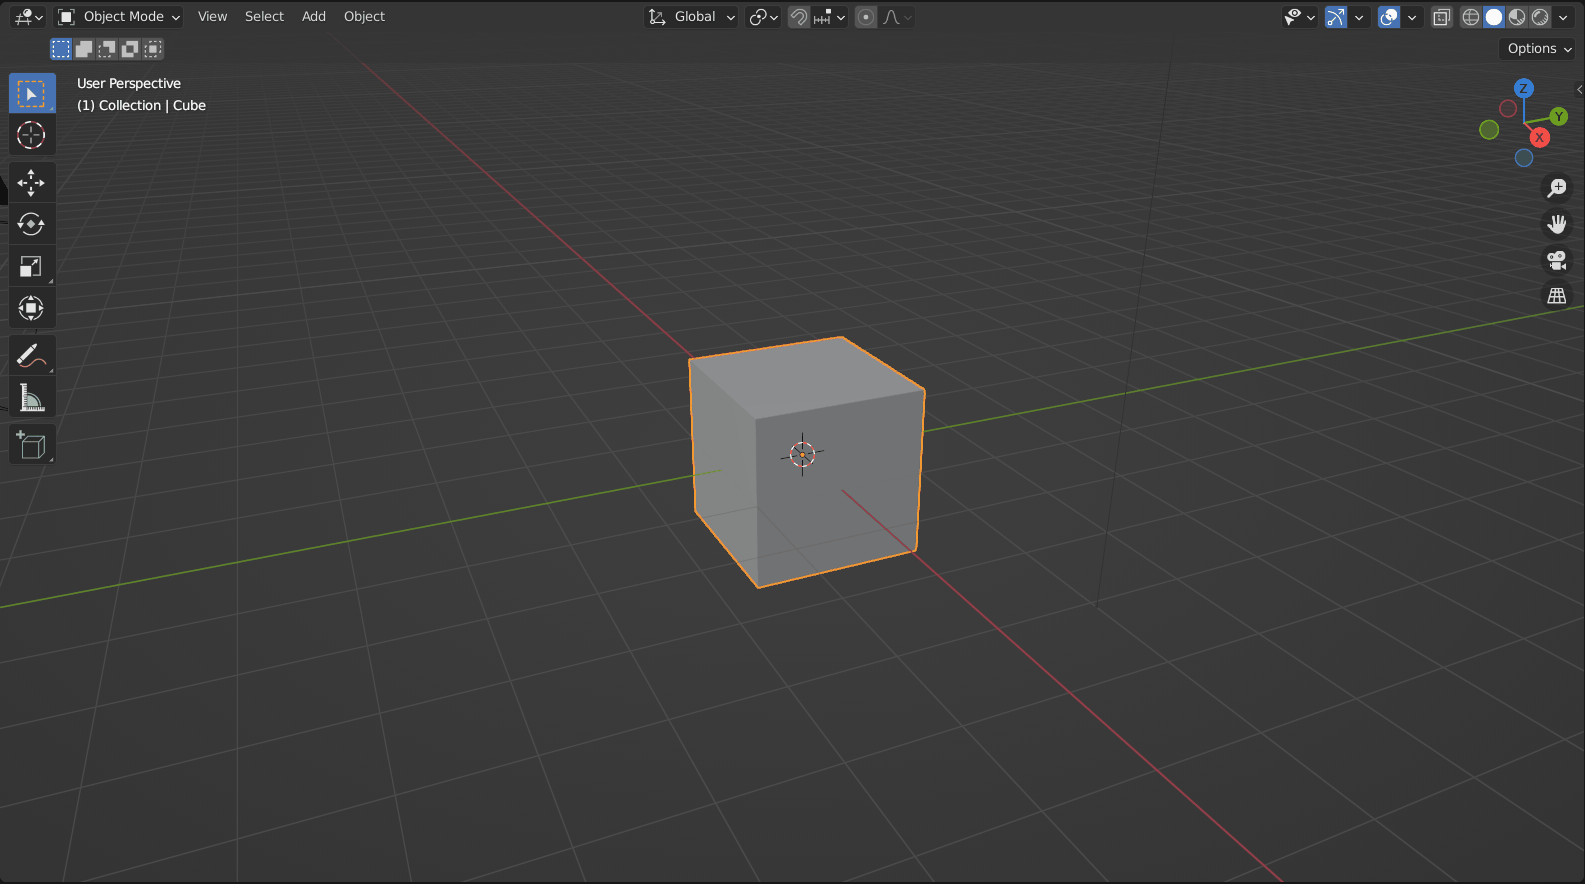Select the Rotate tool
The image size is (1585, 884).
(32, 224)
